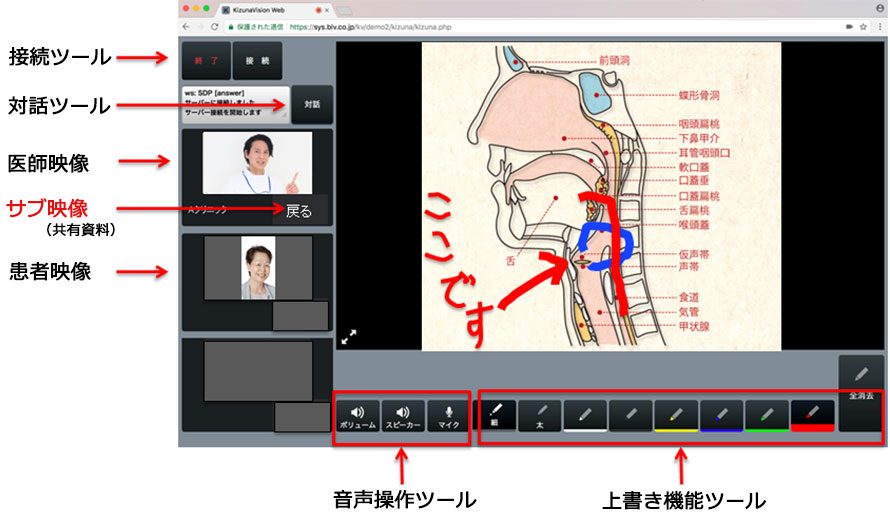Image resolution: width=890 pixels, height=519 pixels.
Task: Click the 甲状腺 label in the diagram
Action: click(694, 327)
